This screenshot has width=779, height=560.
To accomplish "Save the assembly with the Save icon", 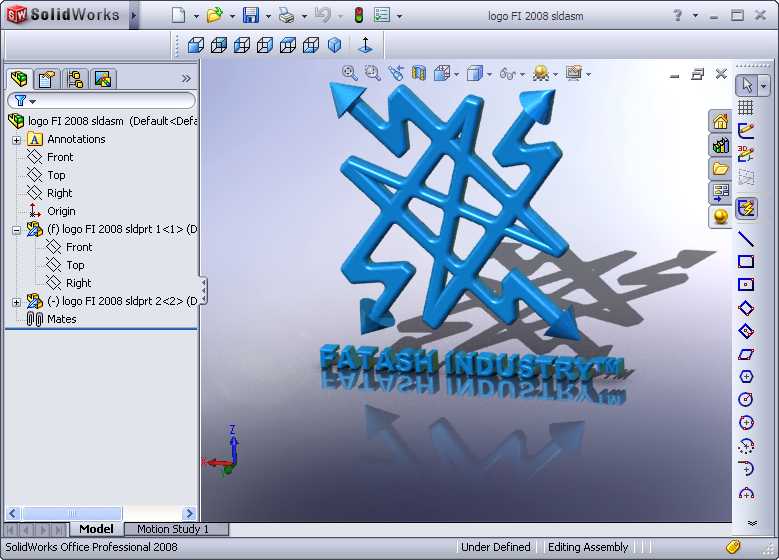I will pyautogui.click(x=251, y=15).
